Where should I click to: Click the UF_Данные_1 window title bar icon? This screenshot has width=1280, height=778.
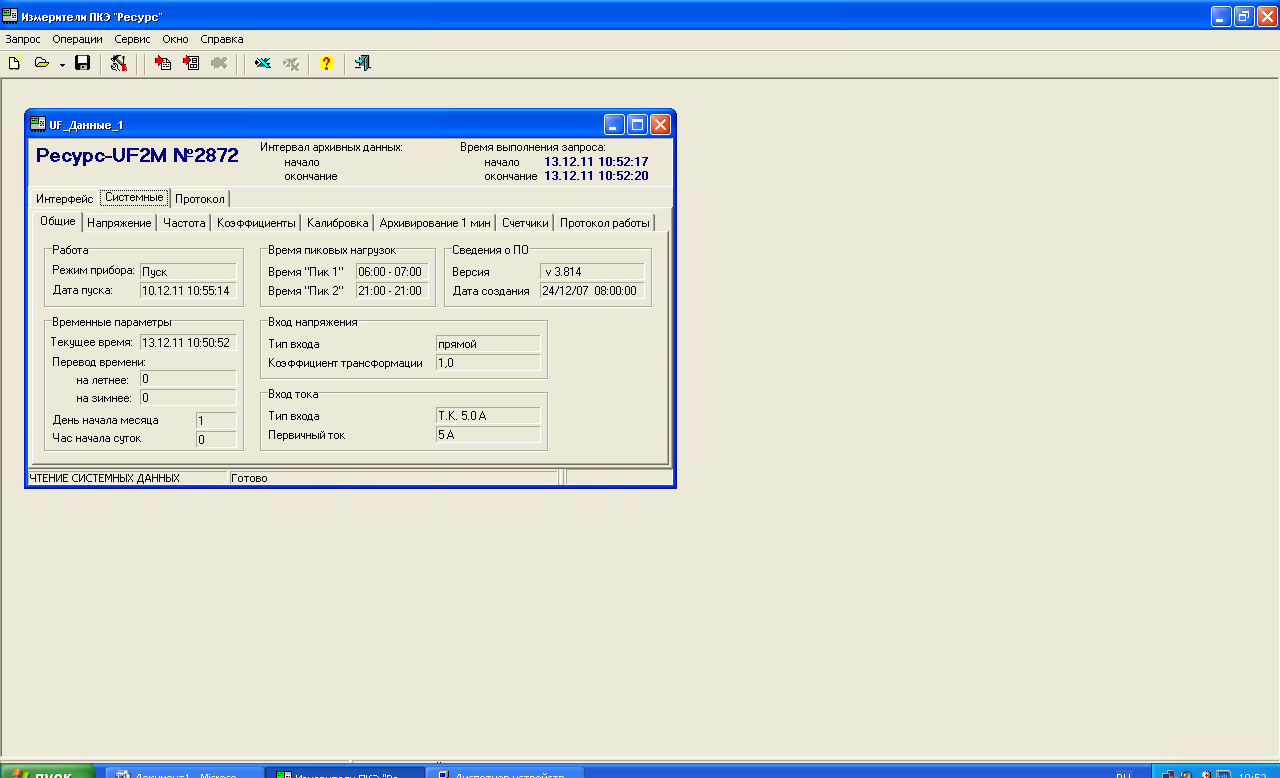click(x=38, y=124)
